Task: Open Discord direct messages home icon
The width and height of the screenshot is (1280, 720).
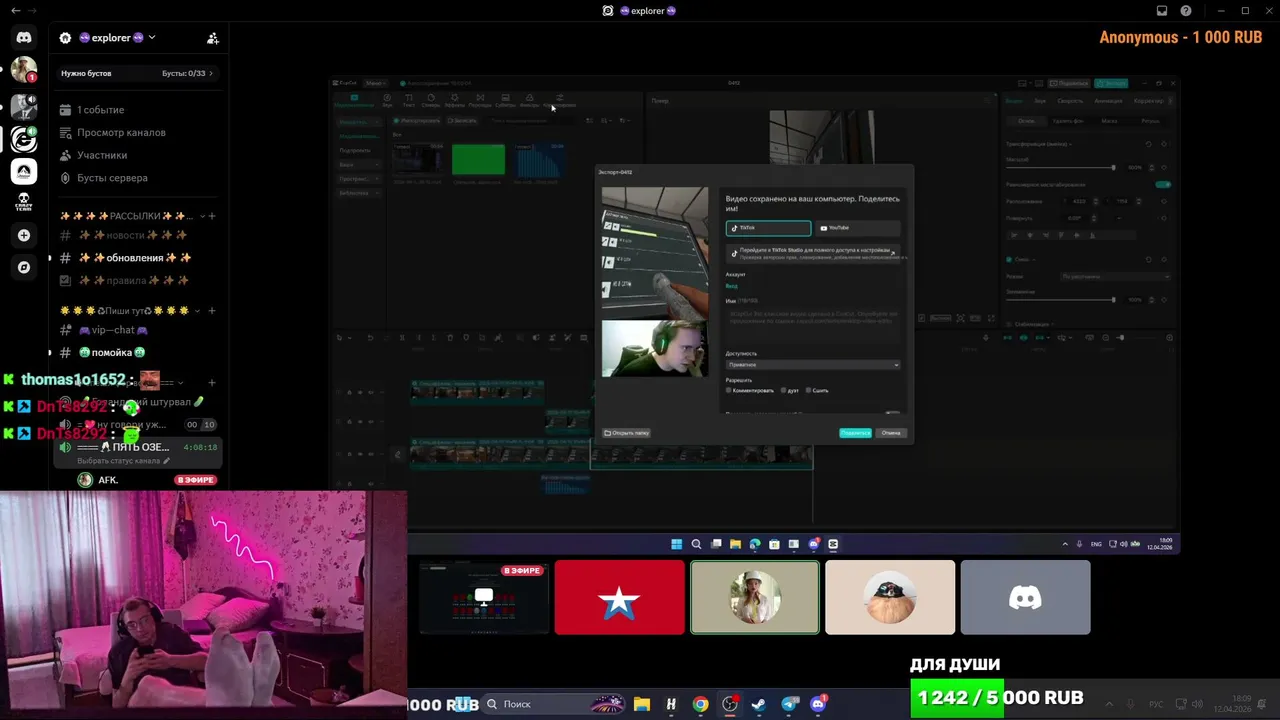Action: 24,37
